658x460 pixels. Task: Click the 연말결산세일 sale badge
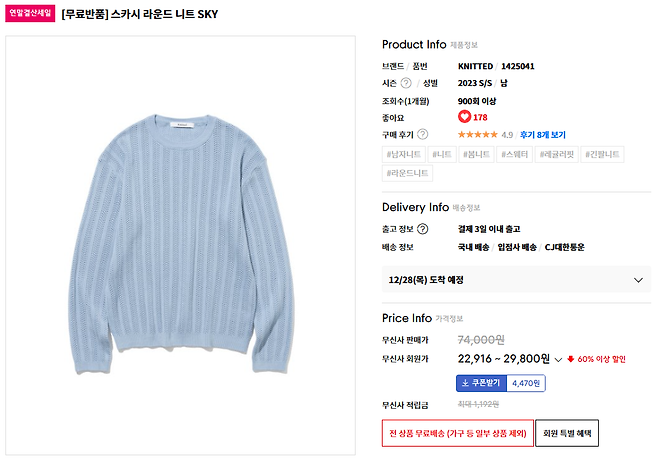coord(30,15)
